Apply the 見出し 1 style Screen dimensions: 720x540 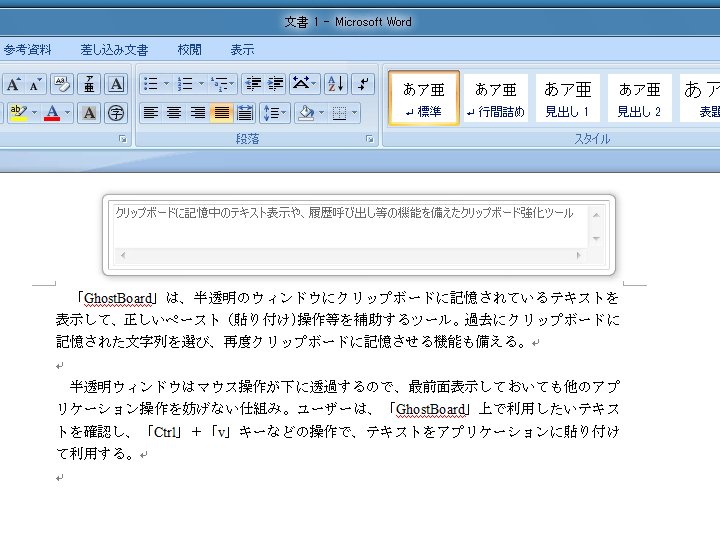tap(568, 98)
